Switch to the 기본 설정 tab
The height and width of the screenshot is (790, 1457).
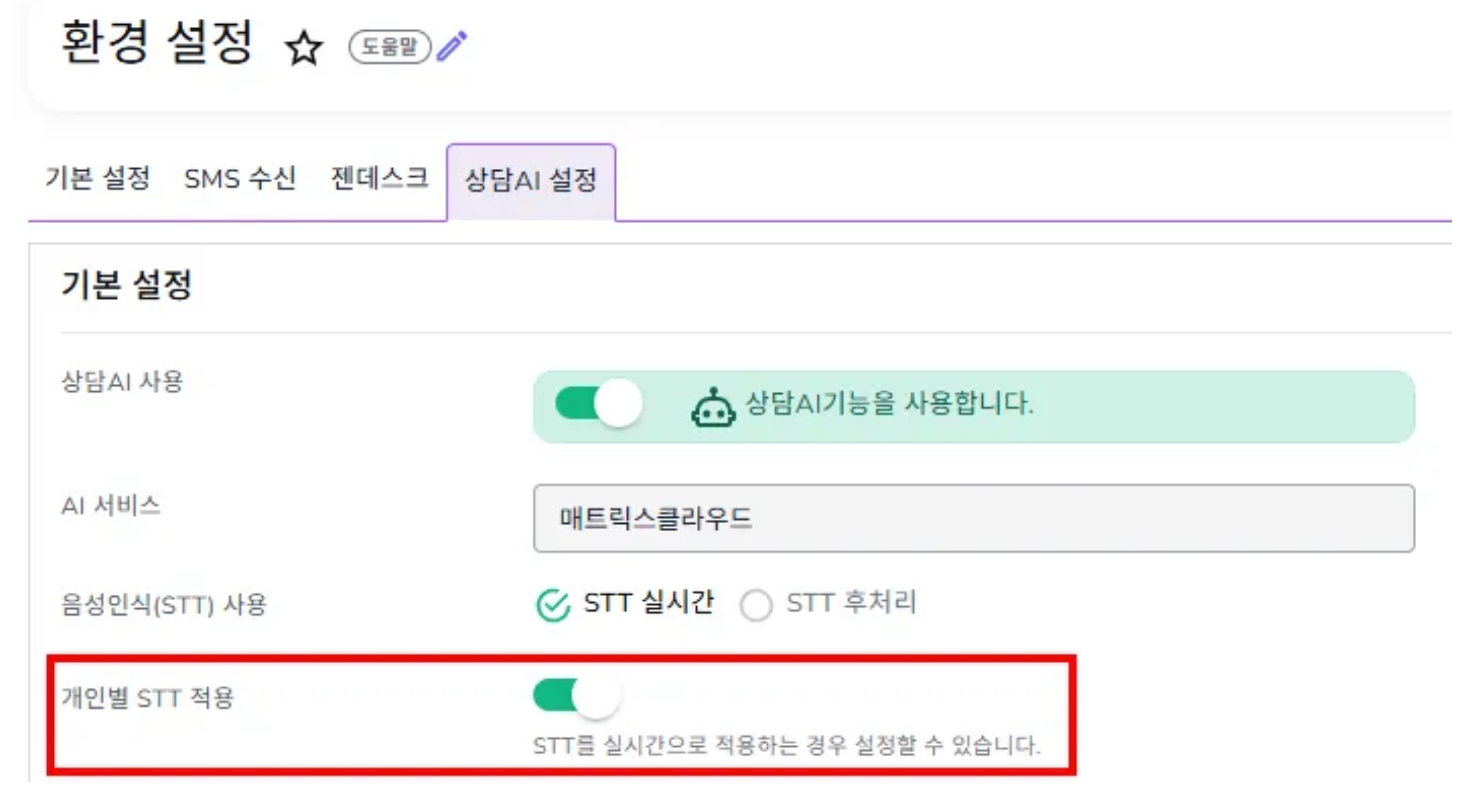tap(97, 180)
